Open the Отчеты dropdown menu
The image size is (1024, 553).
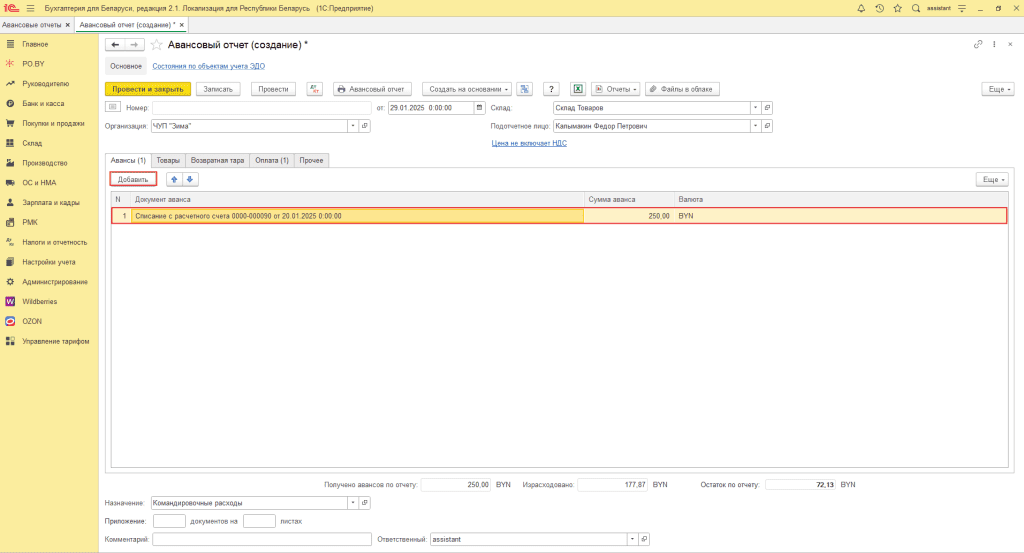click(x=615, y=89)
